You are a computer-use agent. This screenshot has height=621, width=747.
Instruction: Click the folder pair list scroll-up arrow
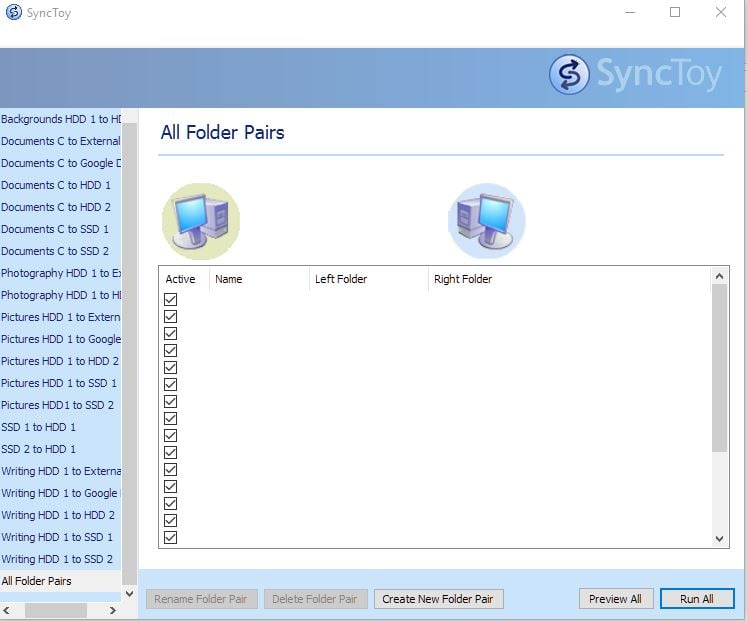pyautogui.click(x=719, y=276)
